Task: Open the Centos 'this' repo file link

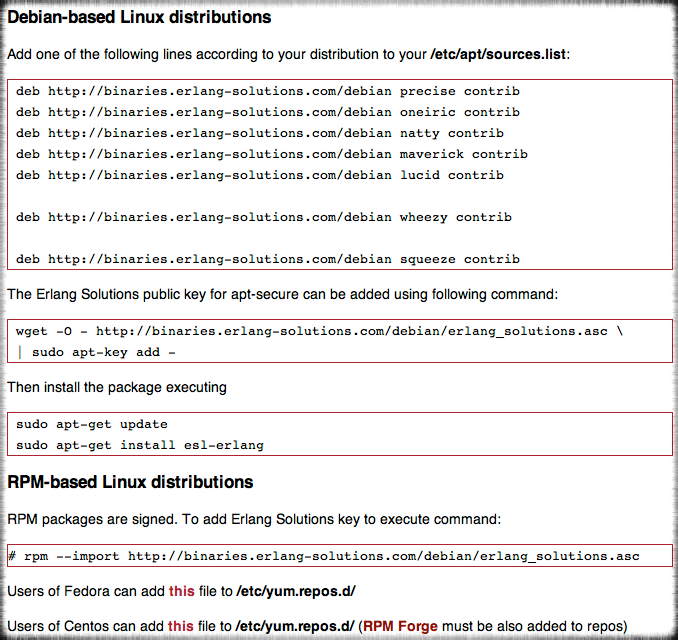Action: (181, 626)
